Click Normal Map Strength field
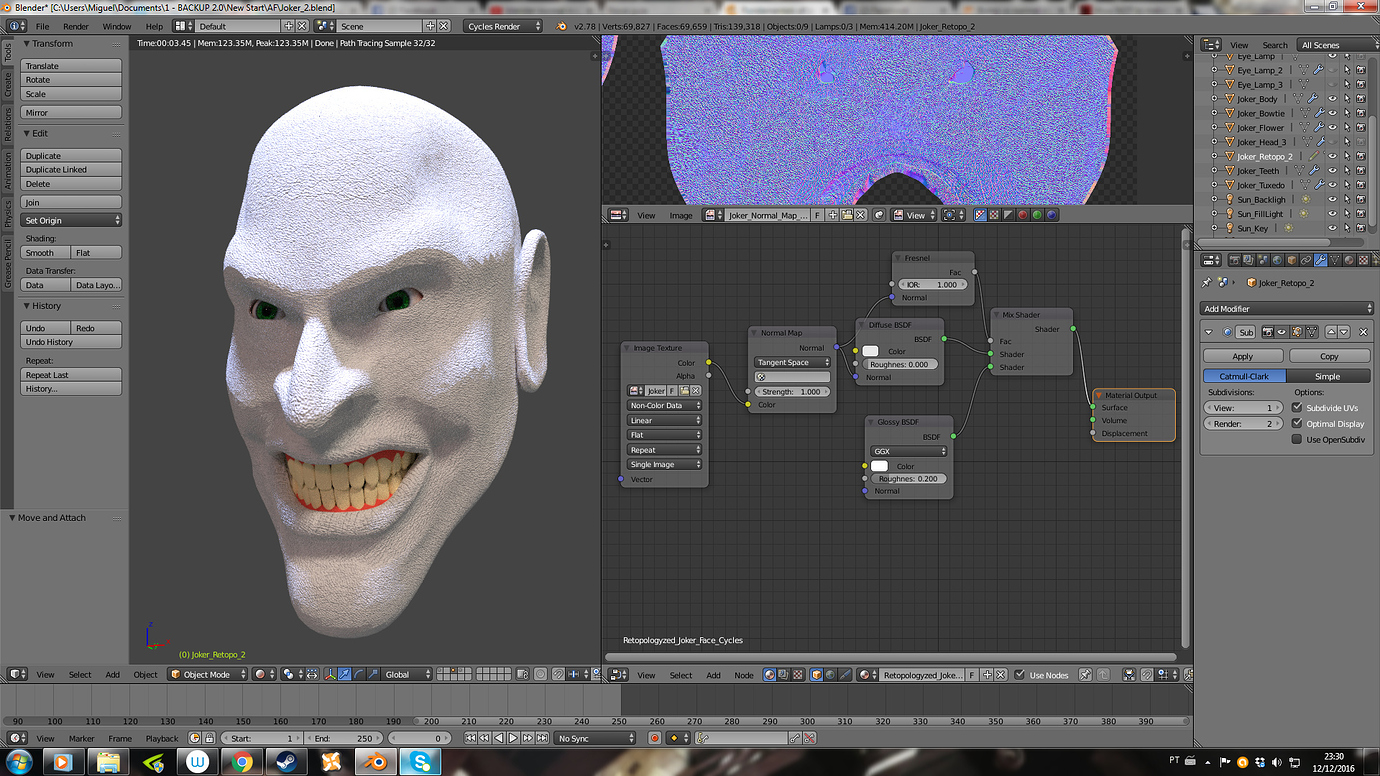Image resolution: width=1380 pixels, height=776 pixels. tap(793, 392)
